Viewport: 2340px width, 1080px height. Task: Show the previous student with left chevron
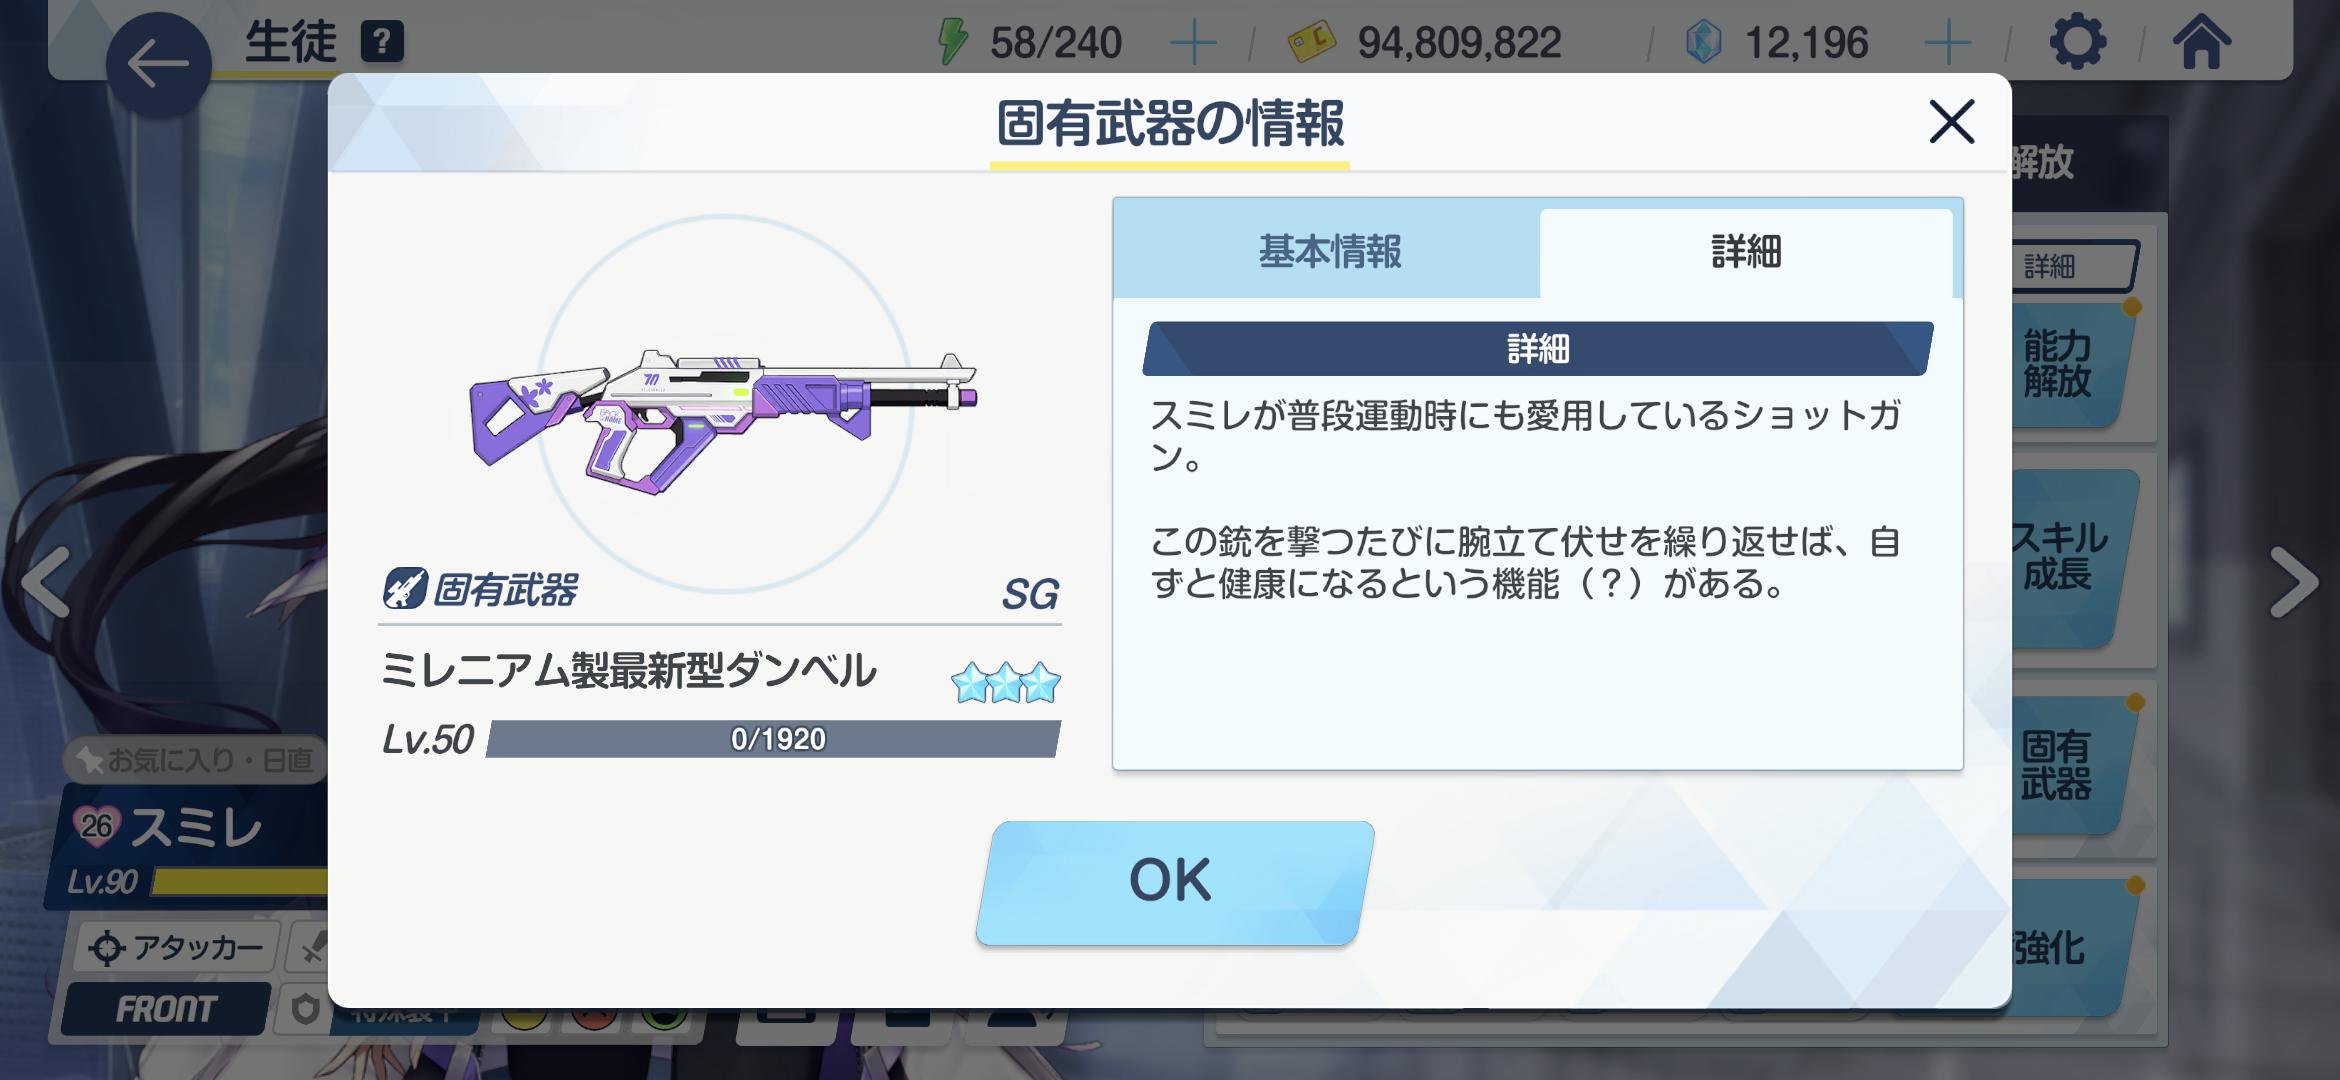[43, 581]
